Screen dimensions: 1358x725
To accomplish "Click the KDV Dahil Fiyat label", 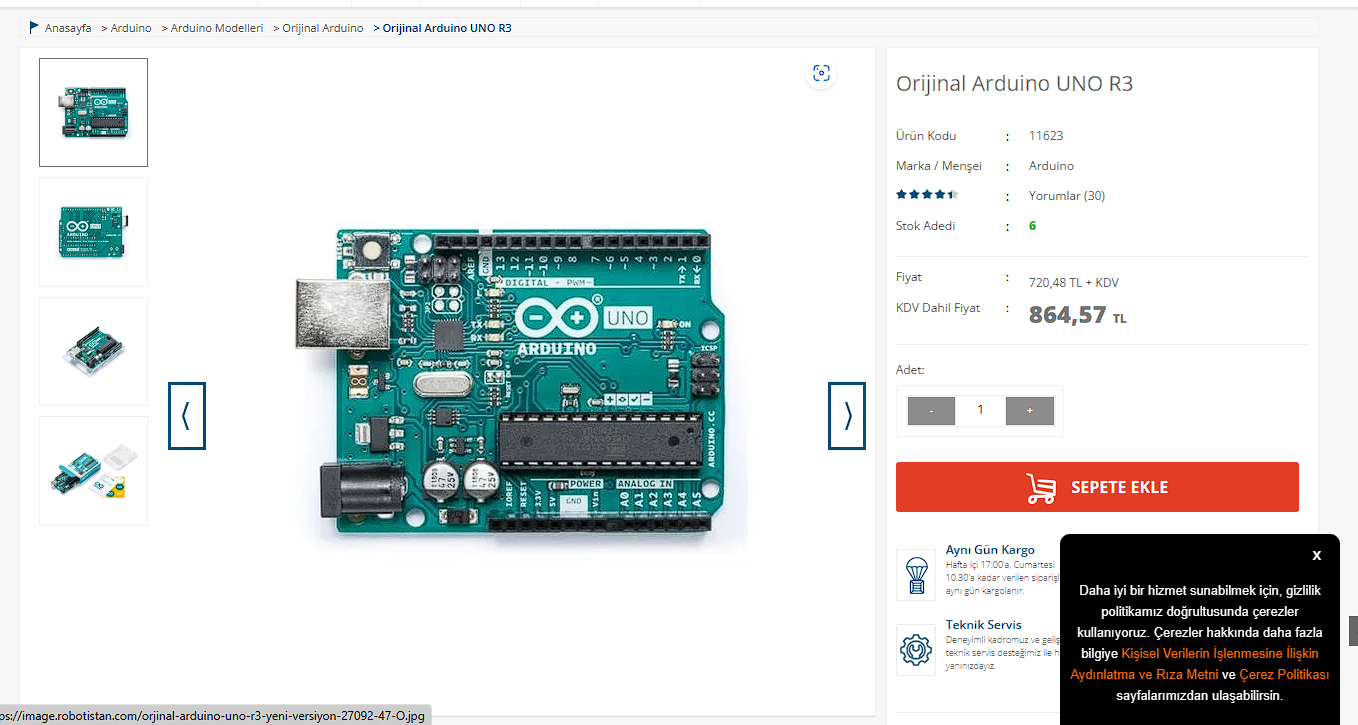I will (x=938, y=308).
